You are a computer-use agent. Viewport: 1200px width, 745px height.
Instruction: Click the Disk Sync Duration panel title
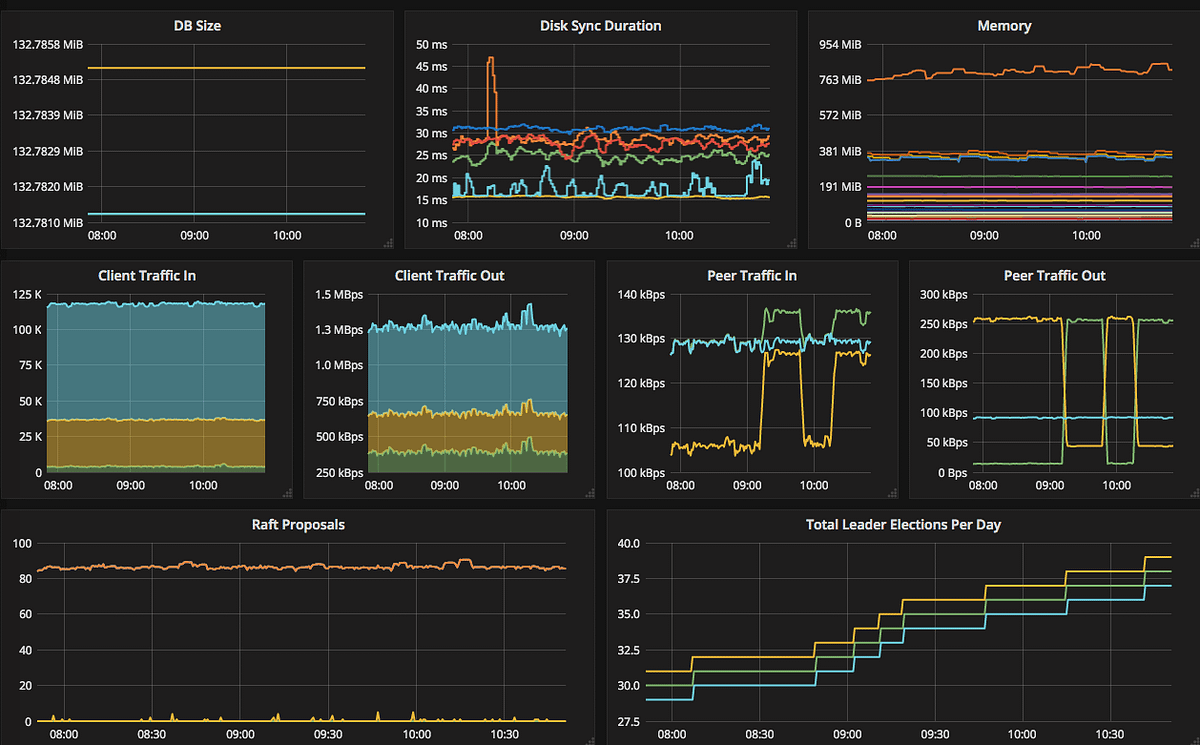tap(600, 25)
